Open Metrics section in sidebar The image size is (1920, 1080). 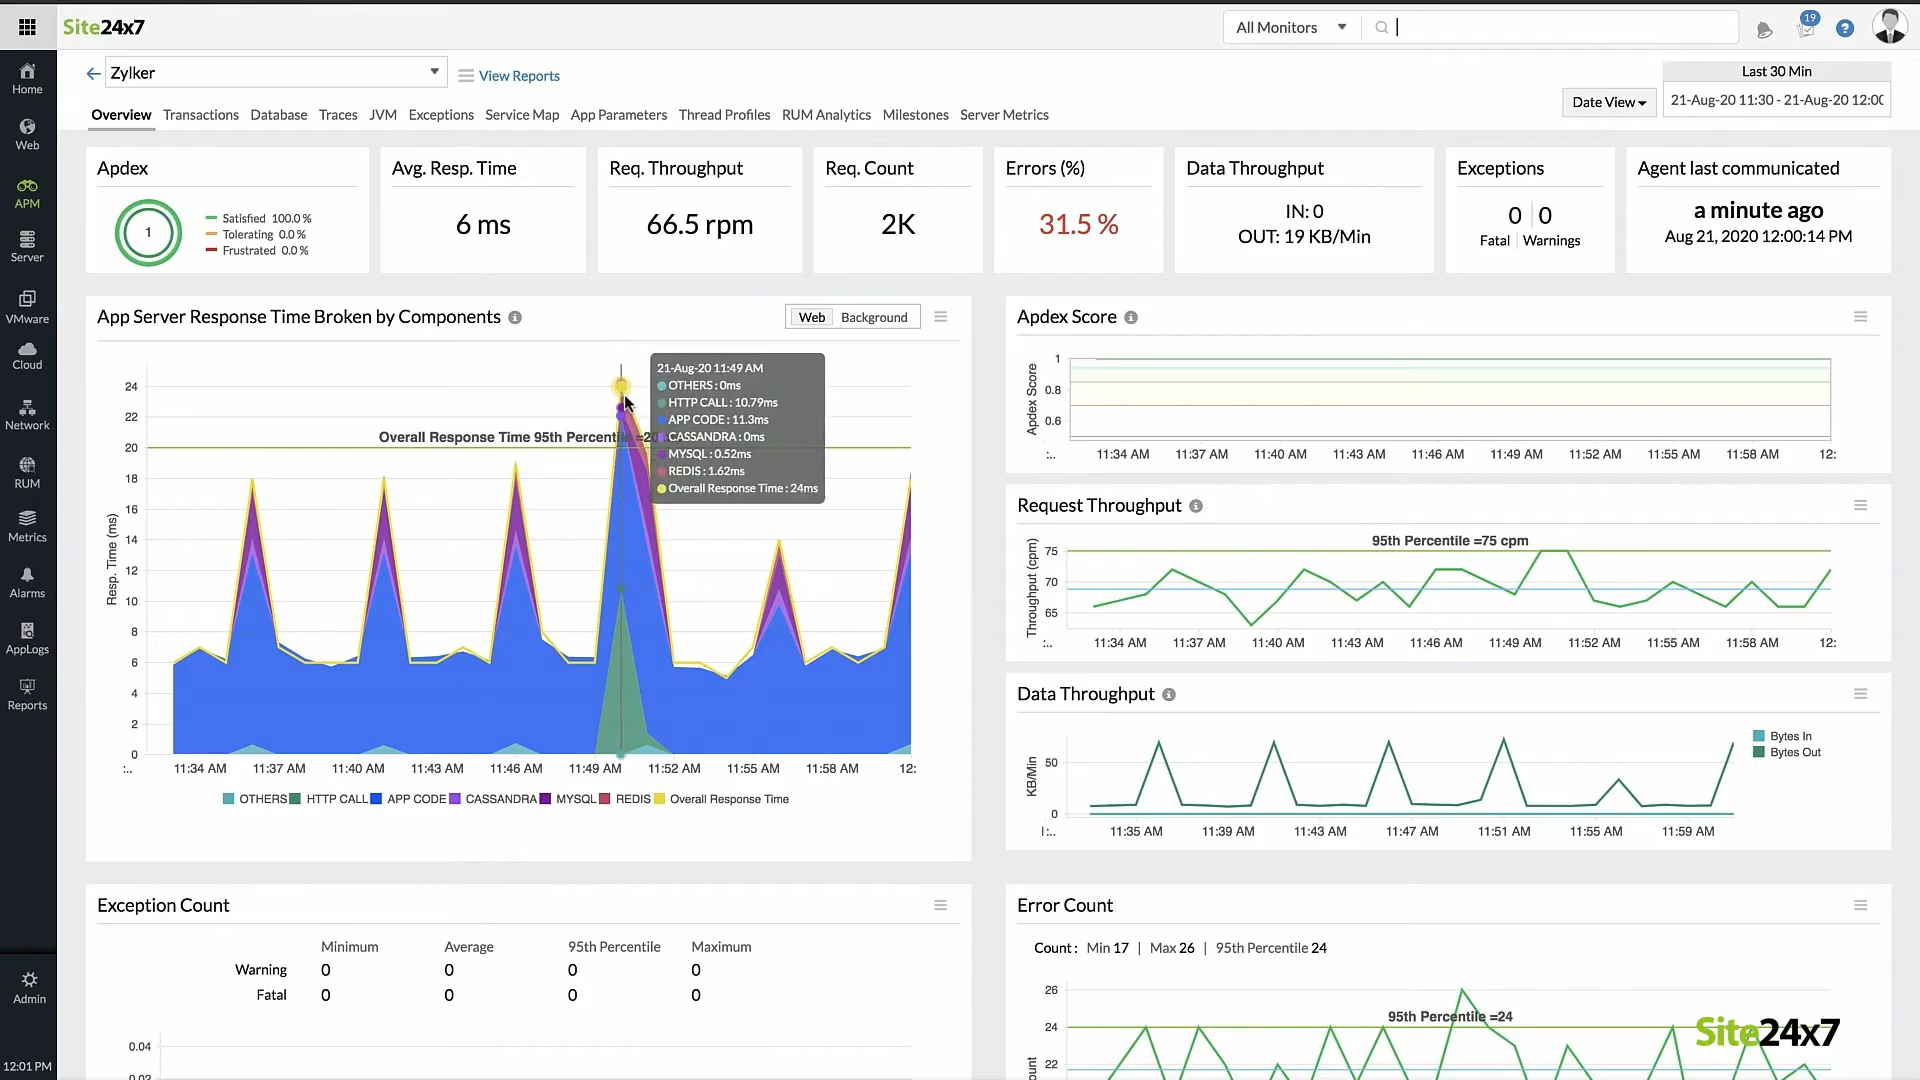pos(27,527)
